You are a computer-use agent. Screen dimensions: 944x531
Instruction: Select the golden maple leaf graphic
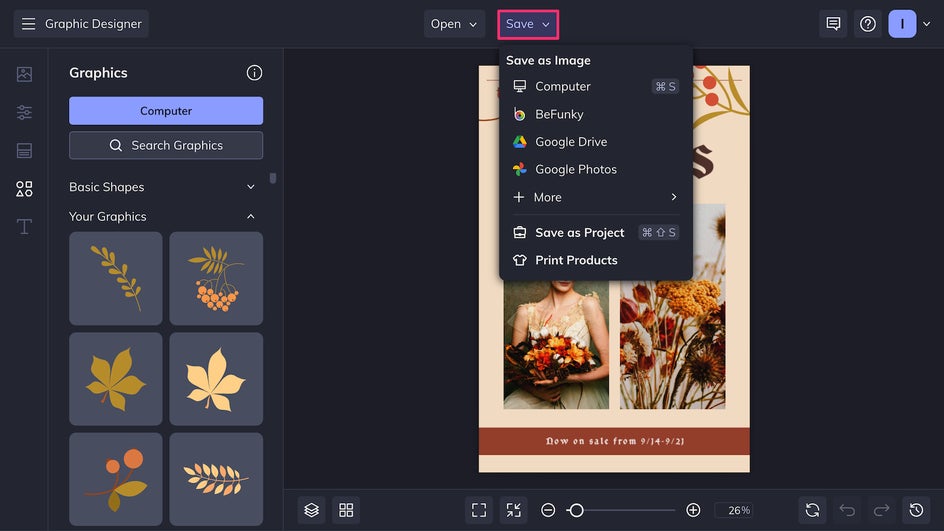pyautogui.click(x=116, y=379)
